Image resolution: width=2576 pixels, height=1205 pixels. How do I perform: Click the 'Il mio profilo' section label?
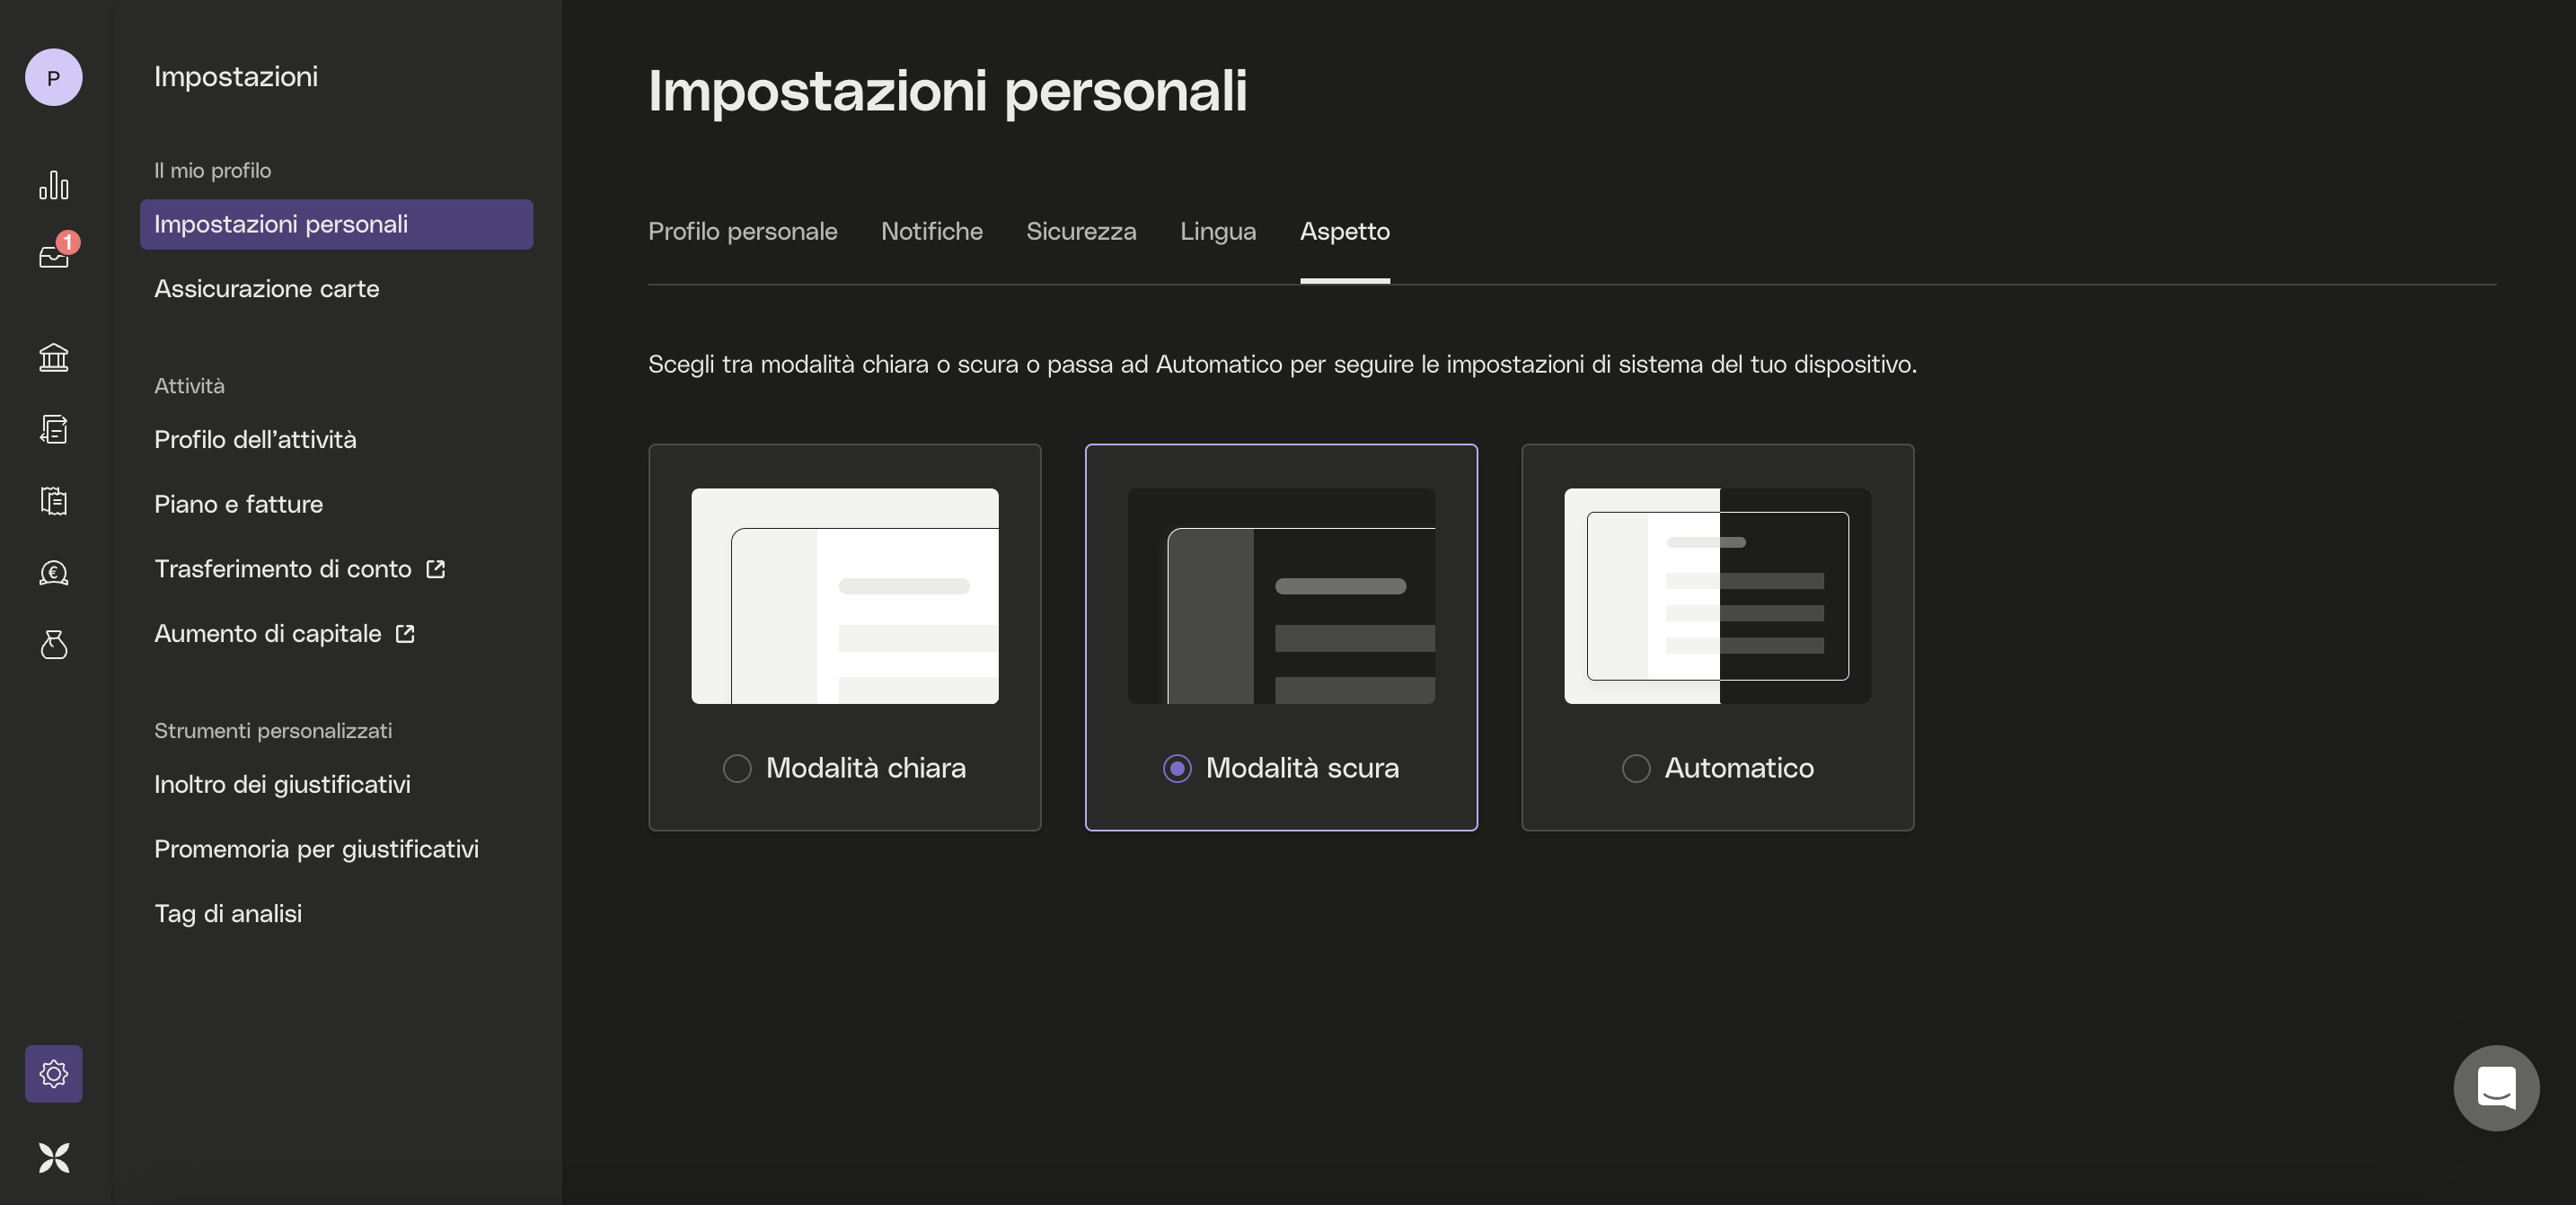[213, 171]
